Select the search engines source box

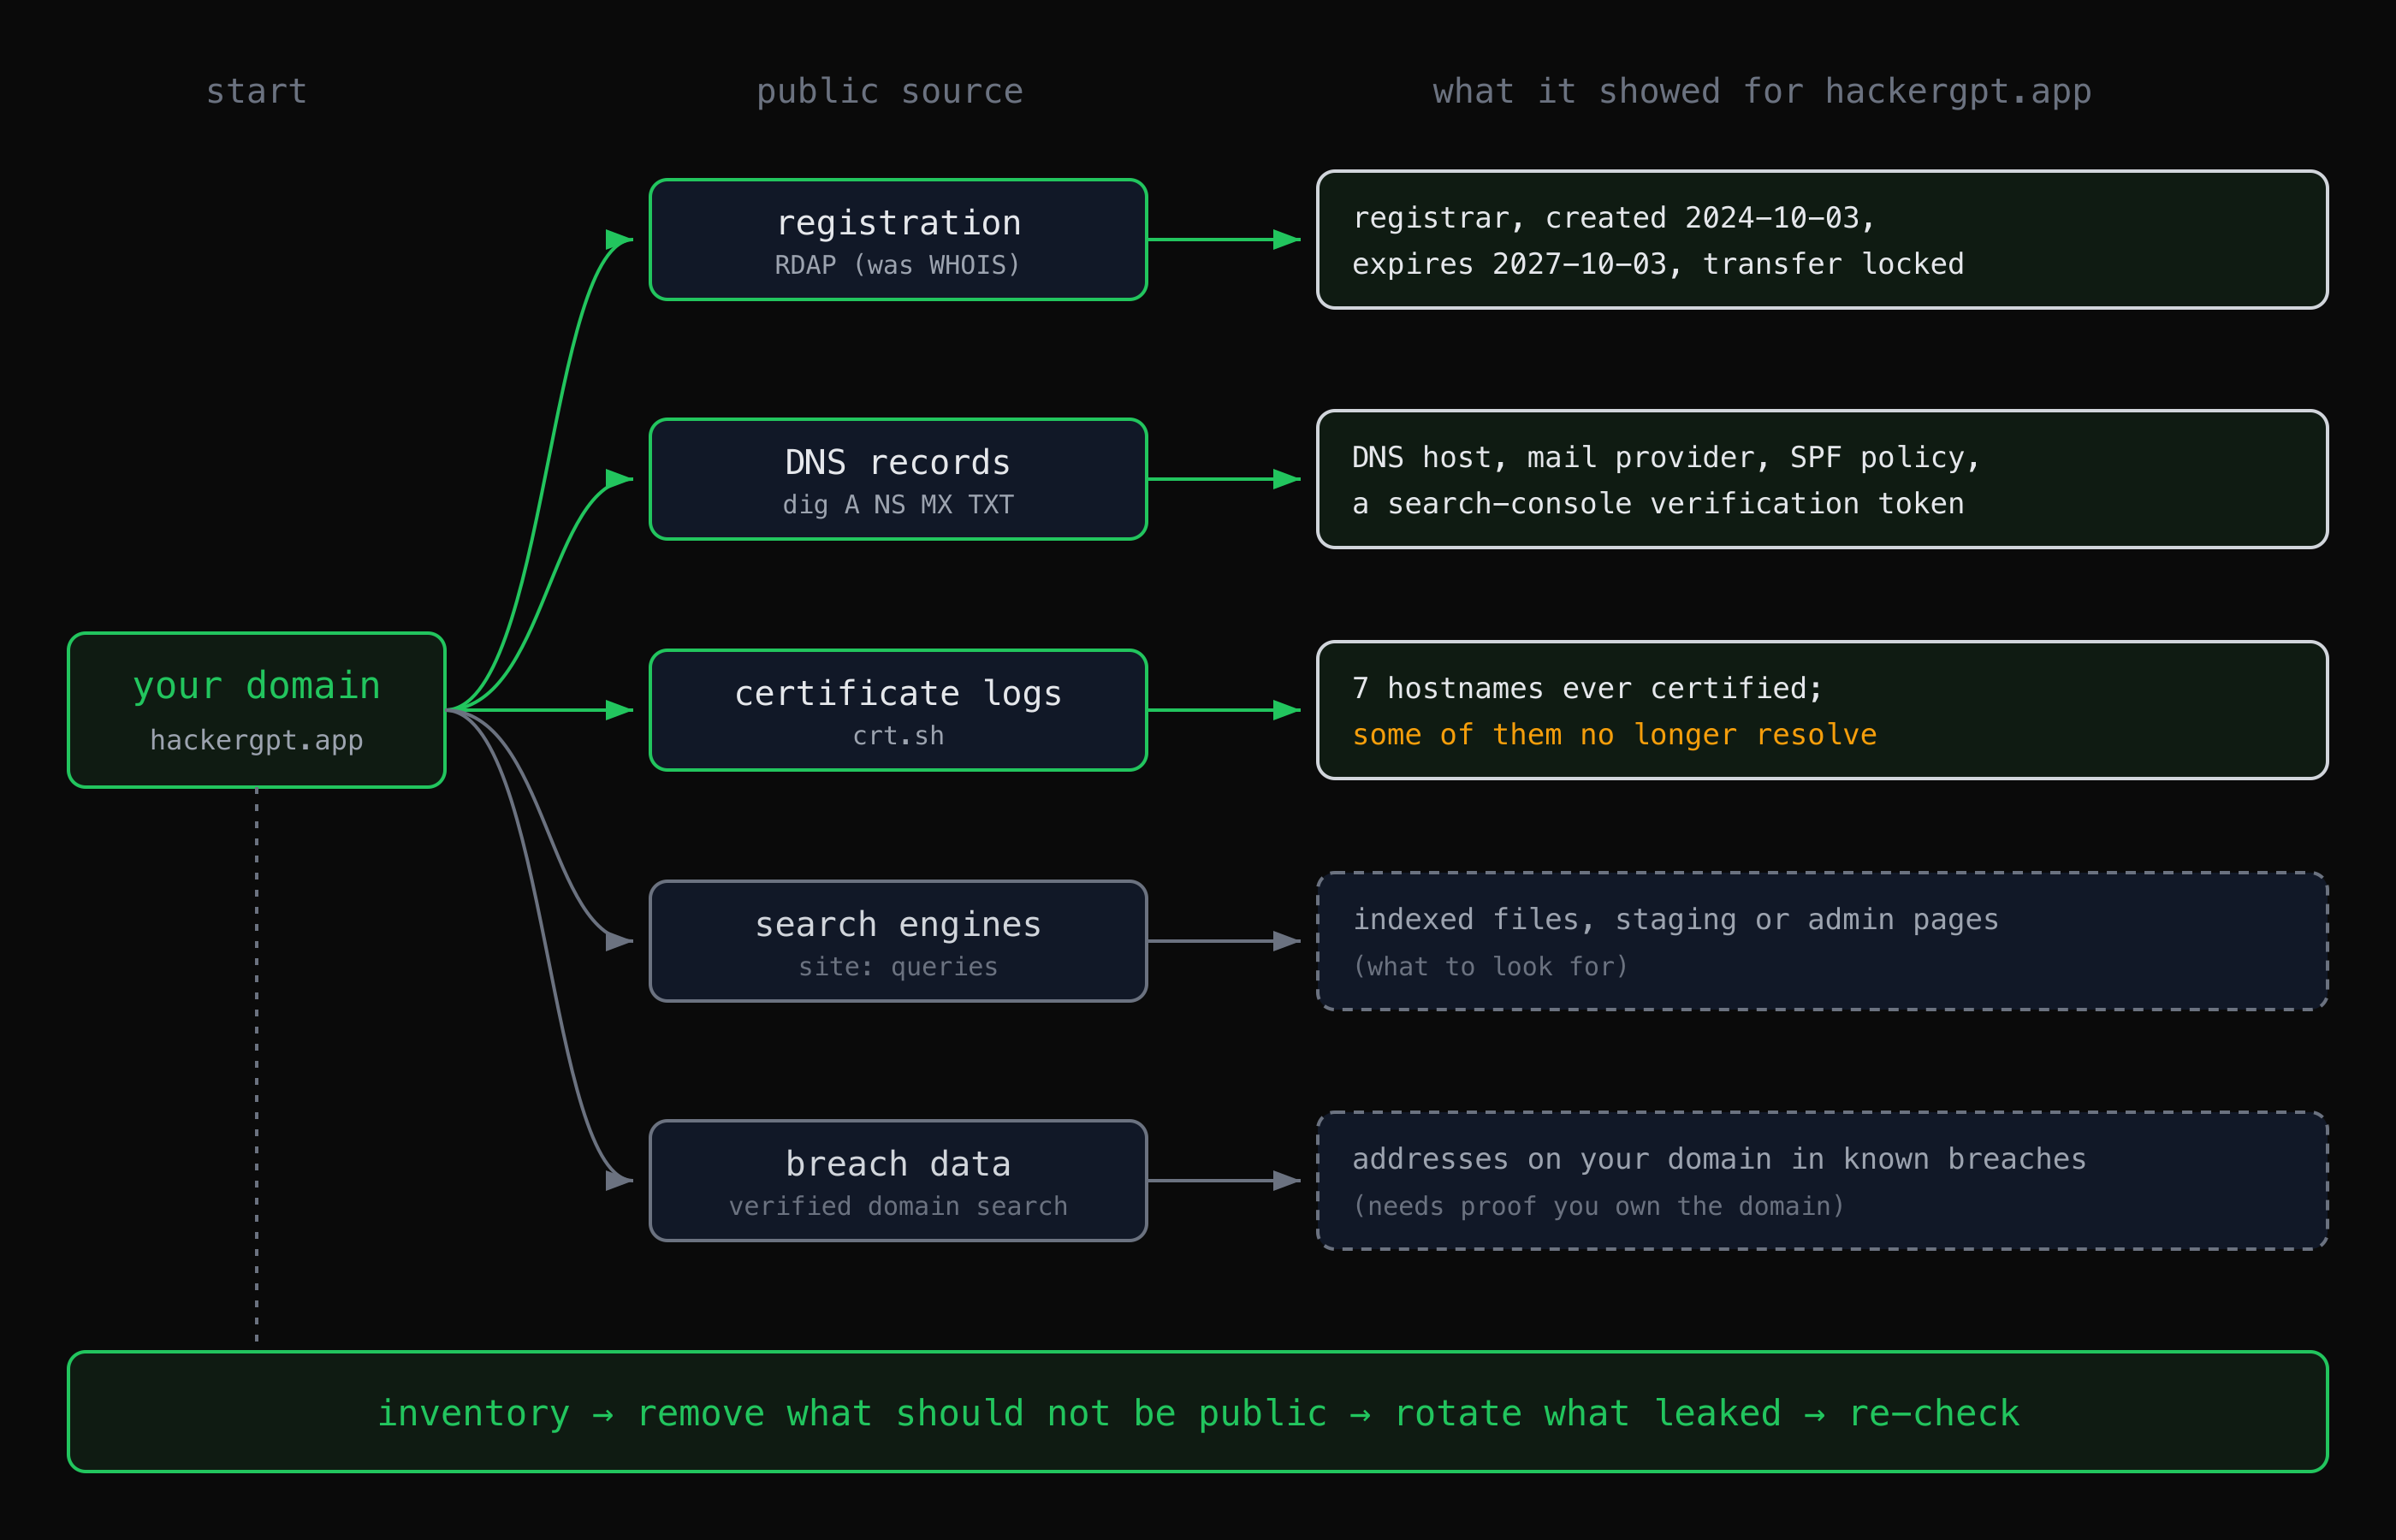coord(898,941)
